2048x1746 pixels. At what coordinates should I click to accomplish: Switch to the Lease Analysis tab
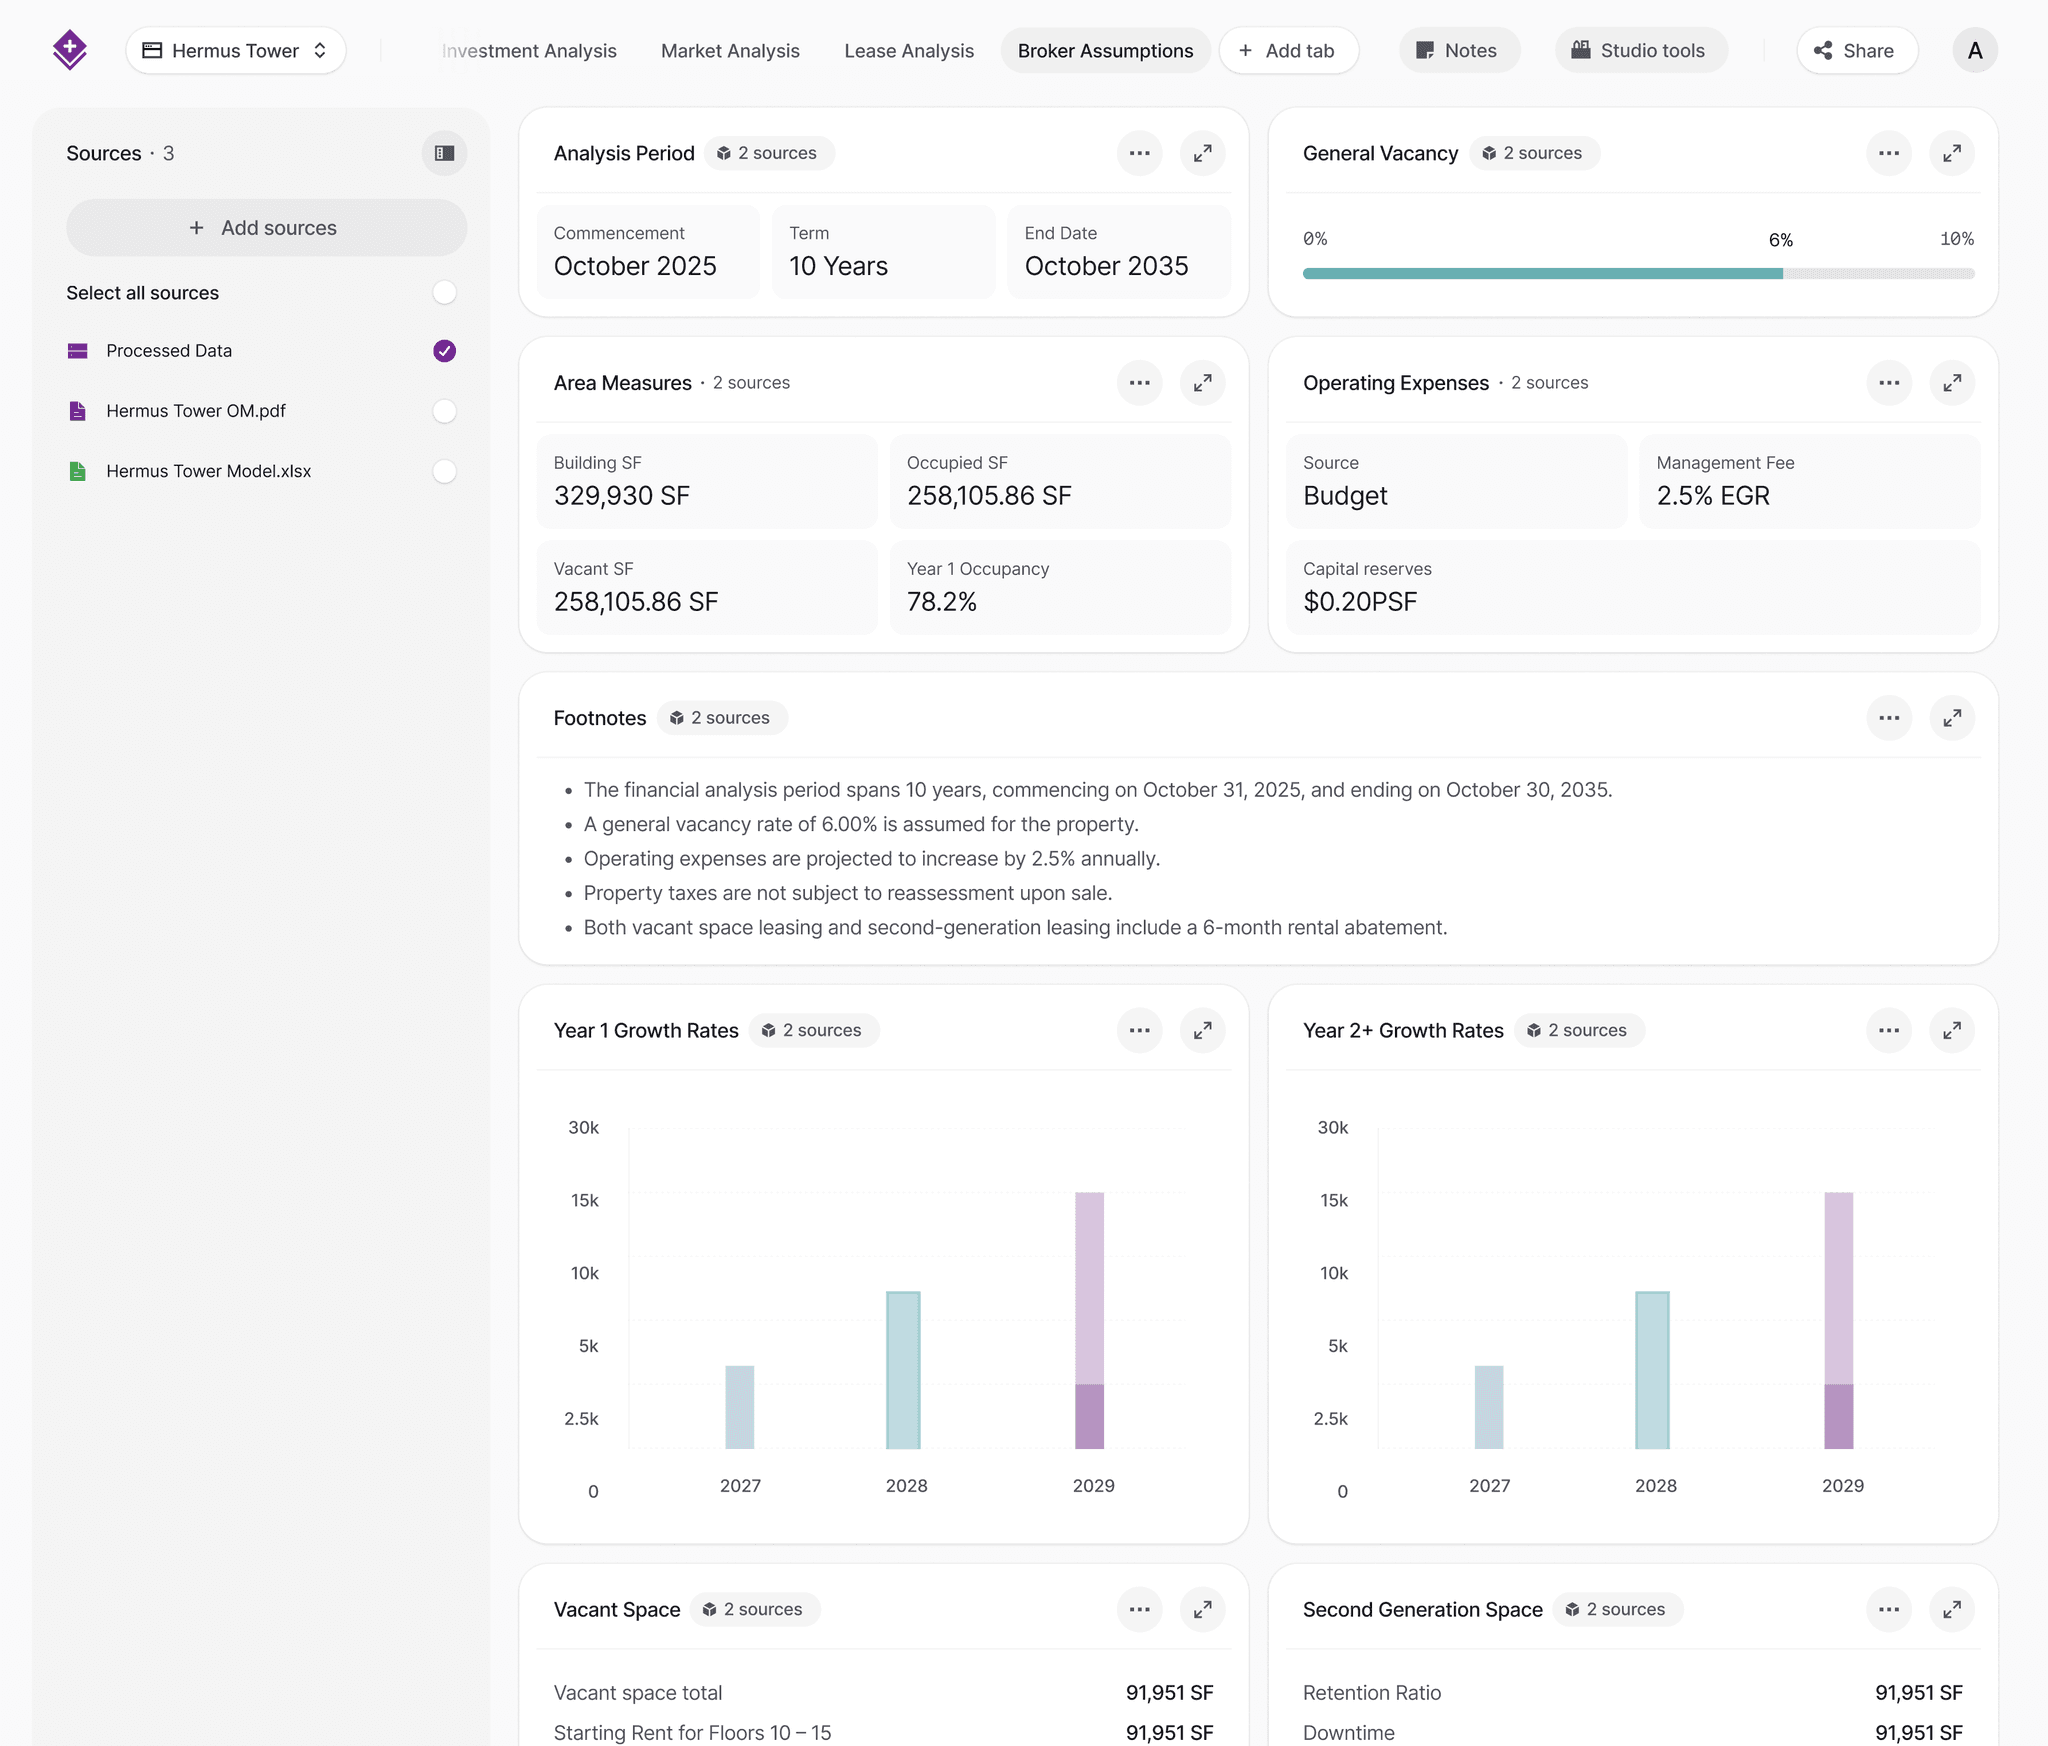point(909,50)
